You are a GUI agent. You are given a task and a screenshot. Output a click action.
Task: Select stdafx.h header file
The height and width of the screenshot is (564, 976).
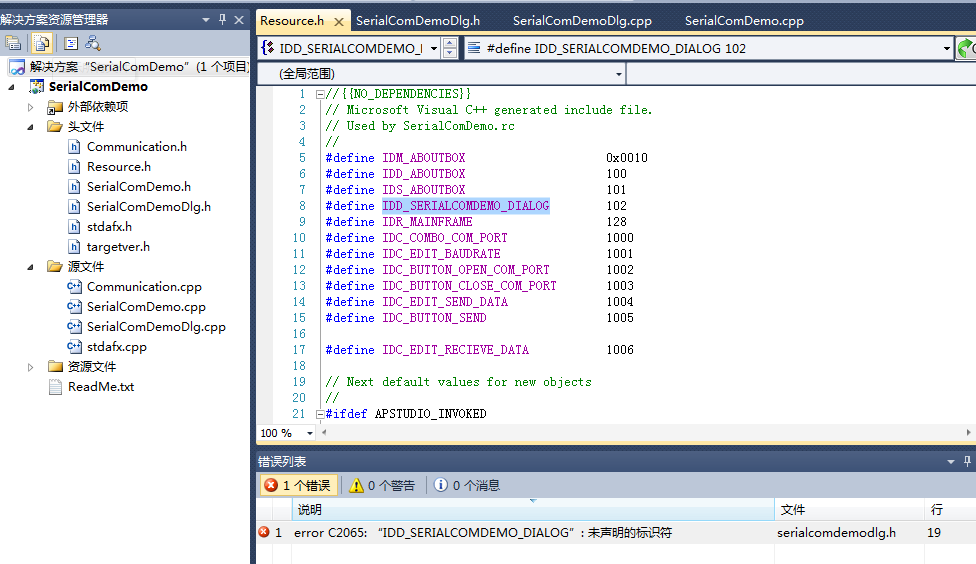click(x=109, y=227)
